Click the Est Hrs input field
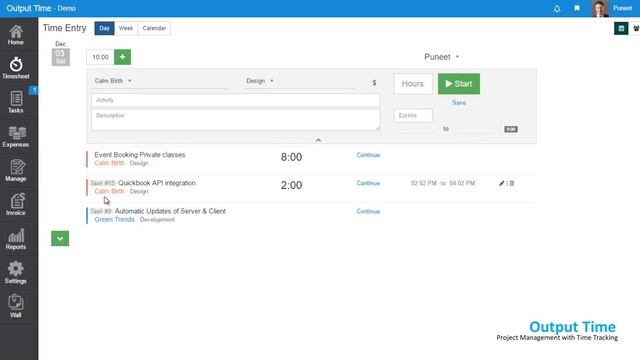Viewport: 640px width, 360px height. pos(413,116)
